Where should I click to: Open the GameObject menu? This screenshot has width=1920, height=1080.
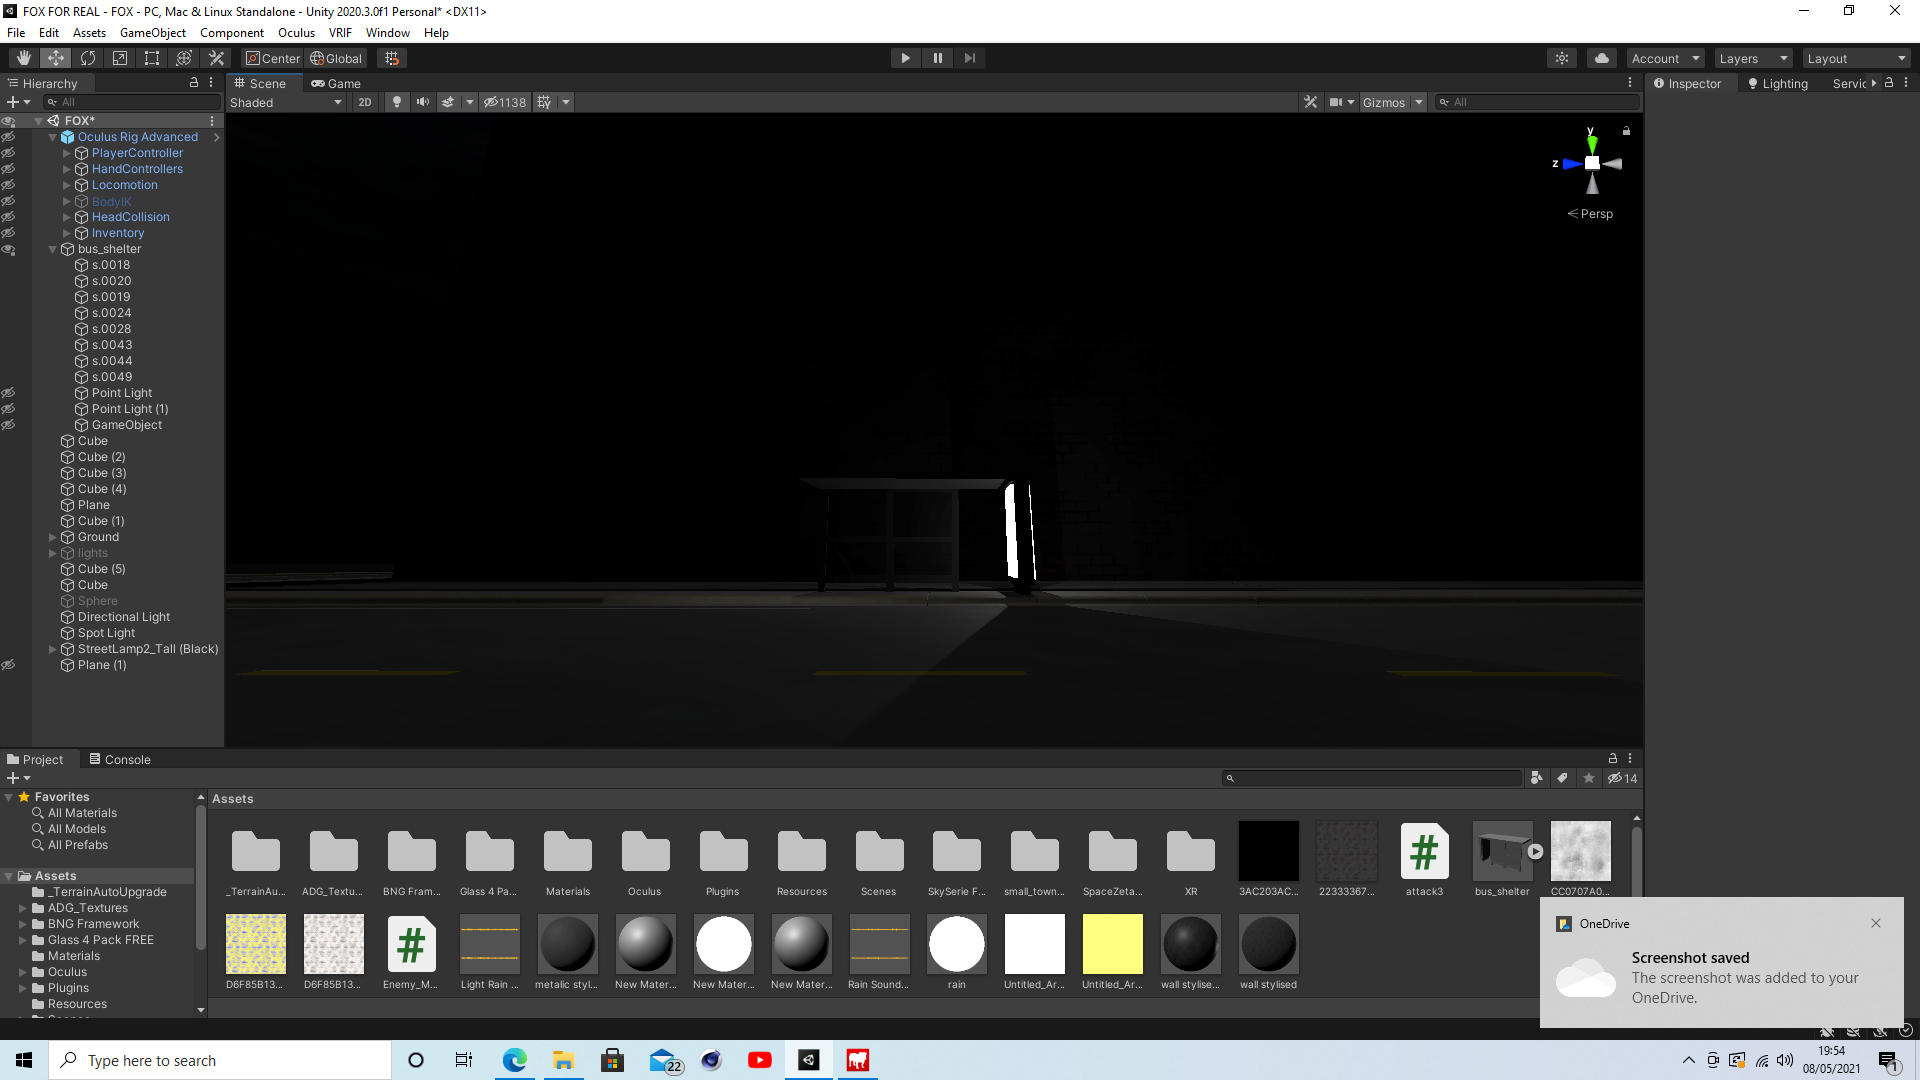152,33
